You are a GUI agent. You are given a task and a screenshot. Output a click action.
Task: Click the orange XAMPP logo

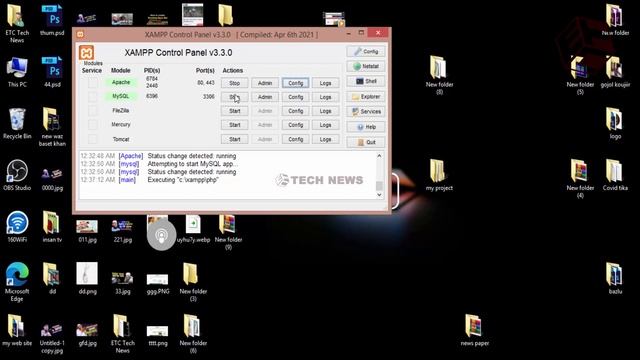tap(87, 53)
